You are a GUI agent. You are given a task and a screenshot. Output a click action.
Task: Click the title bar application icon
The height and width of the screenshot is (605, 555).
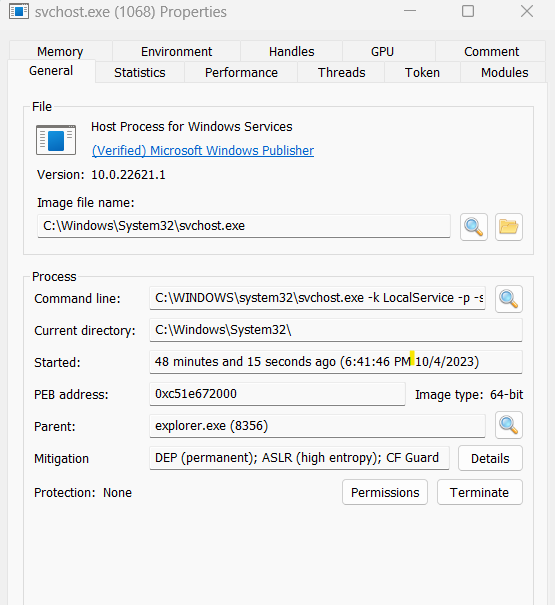19,12
